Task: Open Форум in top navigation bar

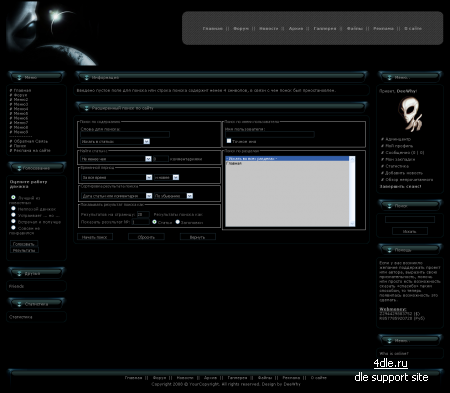Action: coord(241,29)
